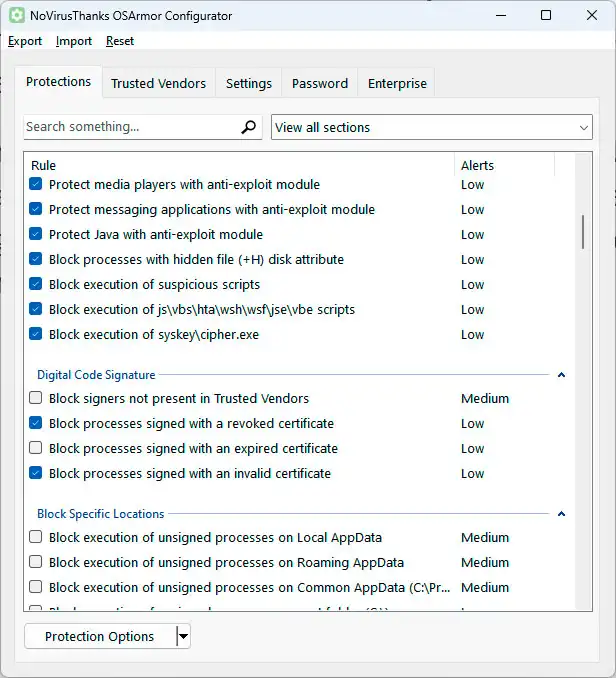Screen dimensions: 616x678
Task: Click Low alert for Protect Java rule
Action: point(472,234)
